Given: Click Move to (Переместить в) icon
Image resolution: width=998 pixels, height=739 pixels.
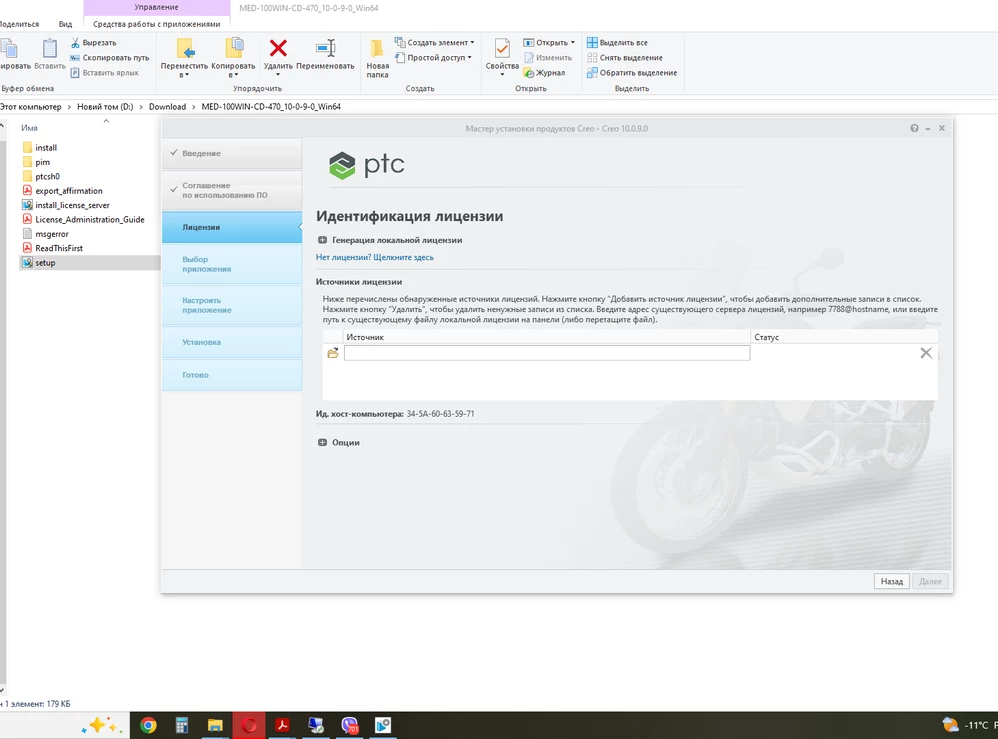Looking at the screenshot, I should (185, 48).
